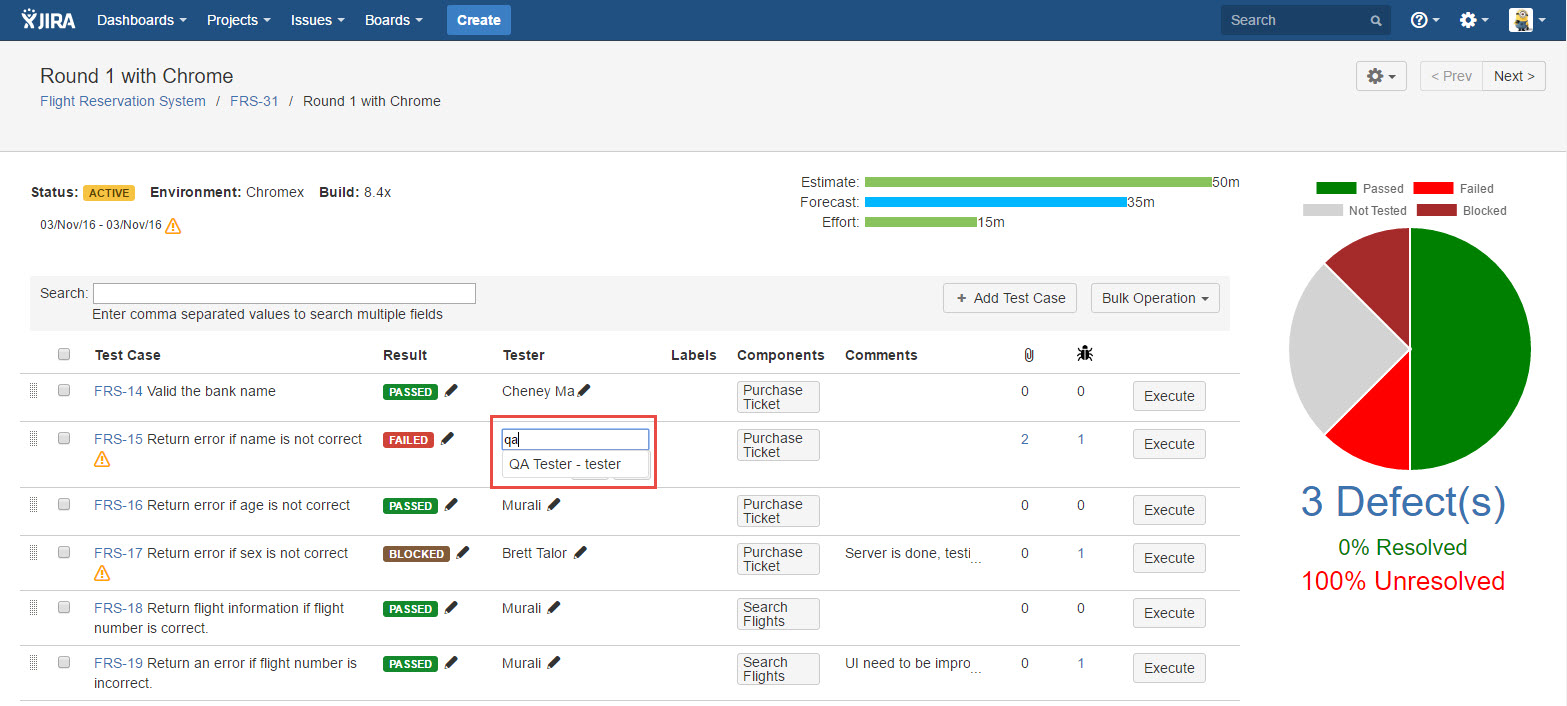Screen dimensions: 1567x706
Task: Open the help question mark menu
Action: click(1424, 20)
